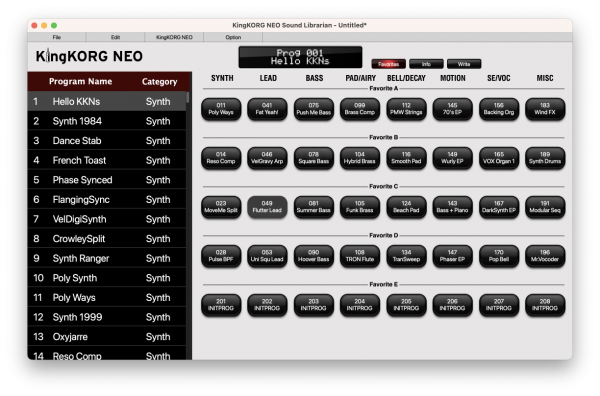This screenshot has height=396, width=600.
Task: Toggle the red Favorites view button
Action: coord(388,64)
